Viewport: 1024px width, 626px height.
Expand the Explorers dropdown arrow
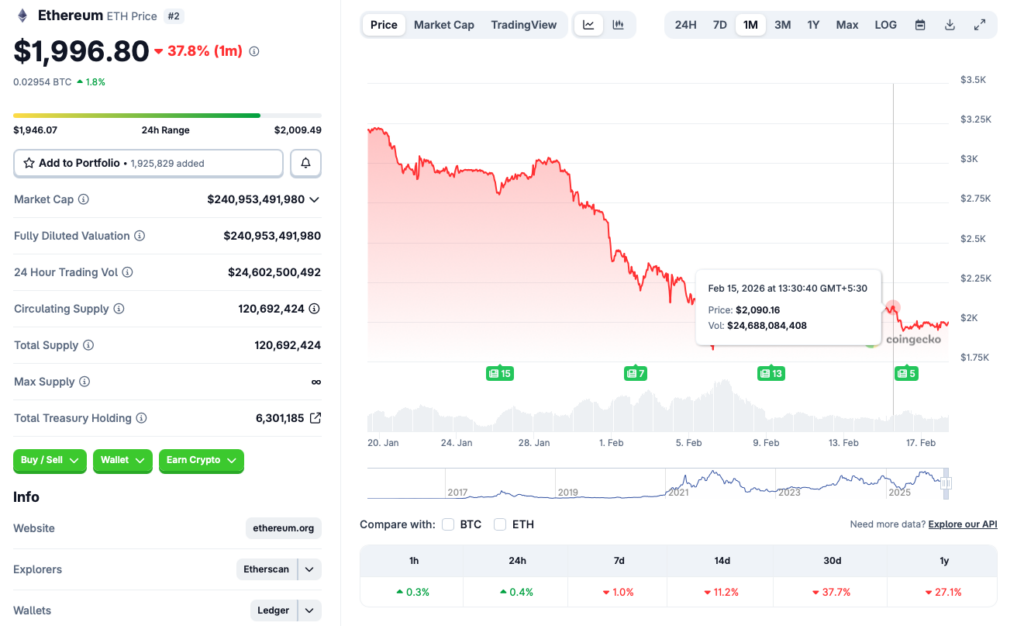[310, 569]
